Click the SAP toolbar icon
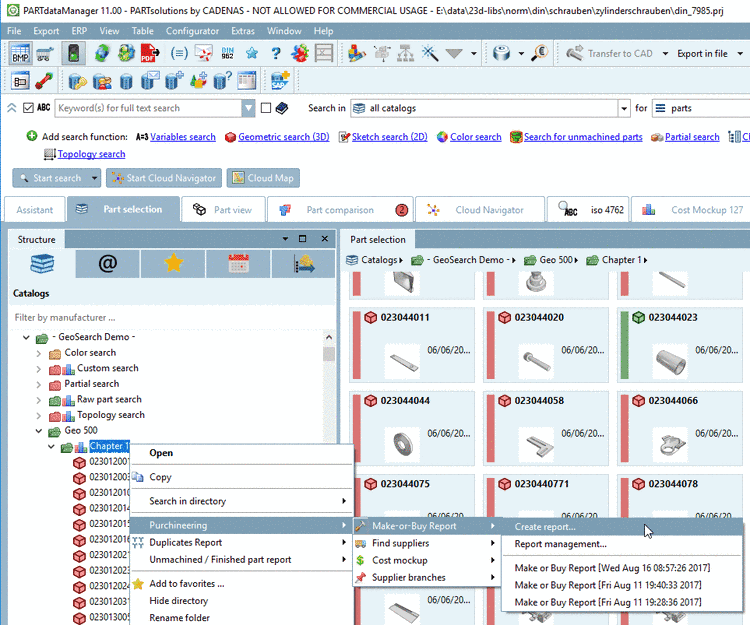The height and width of the screenshot is (625, 750). coord(280,80)
